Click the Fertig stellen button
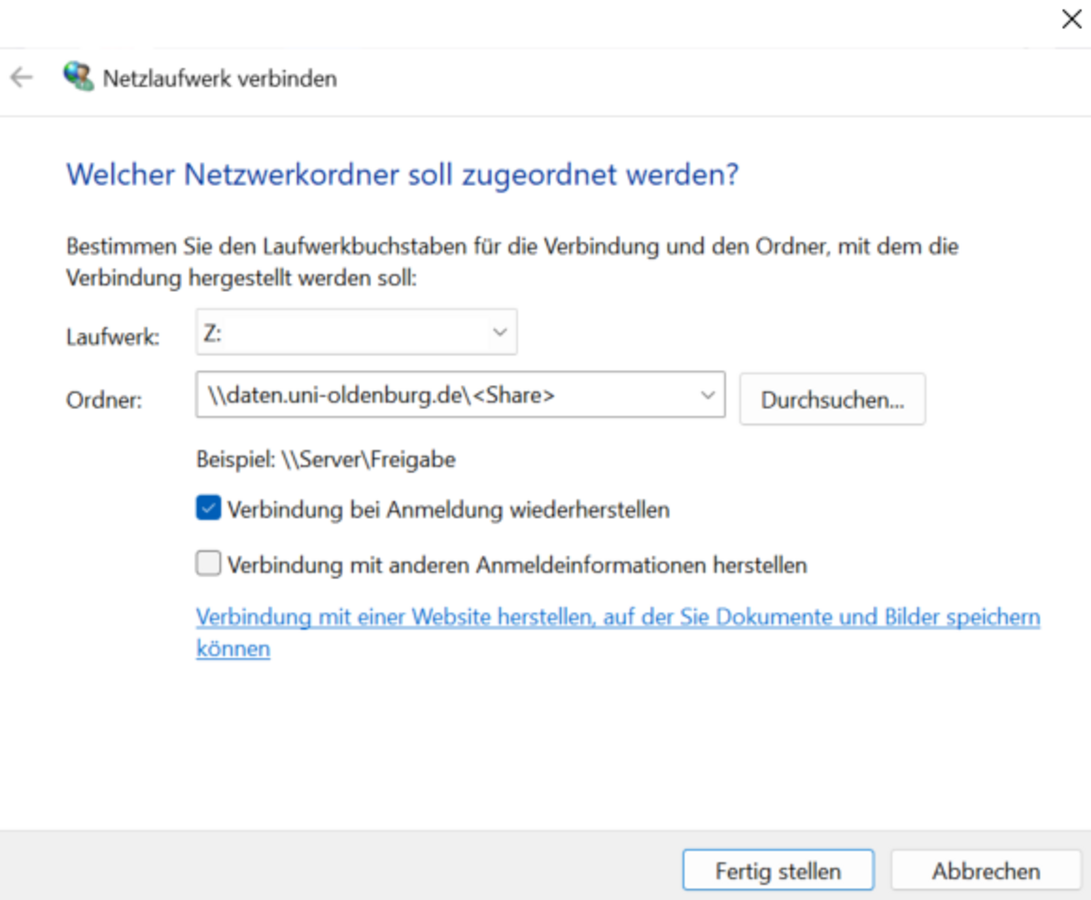 point(777,871)
